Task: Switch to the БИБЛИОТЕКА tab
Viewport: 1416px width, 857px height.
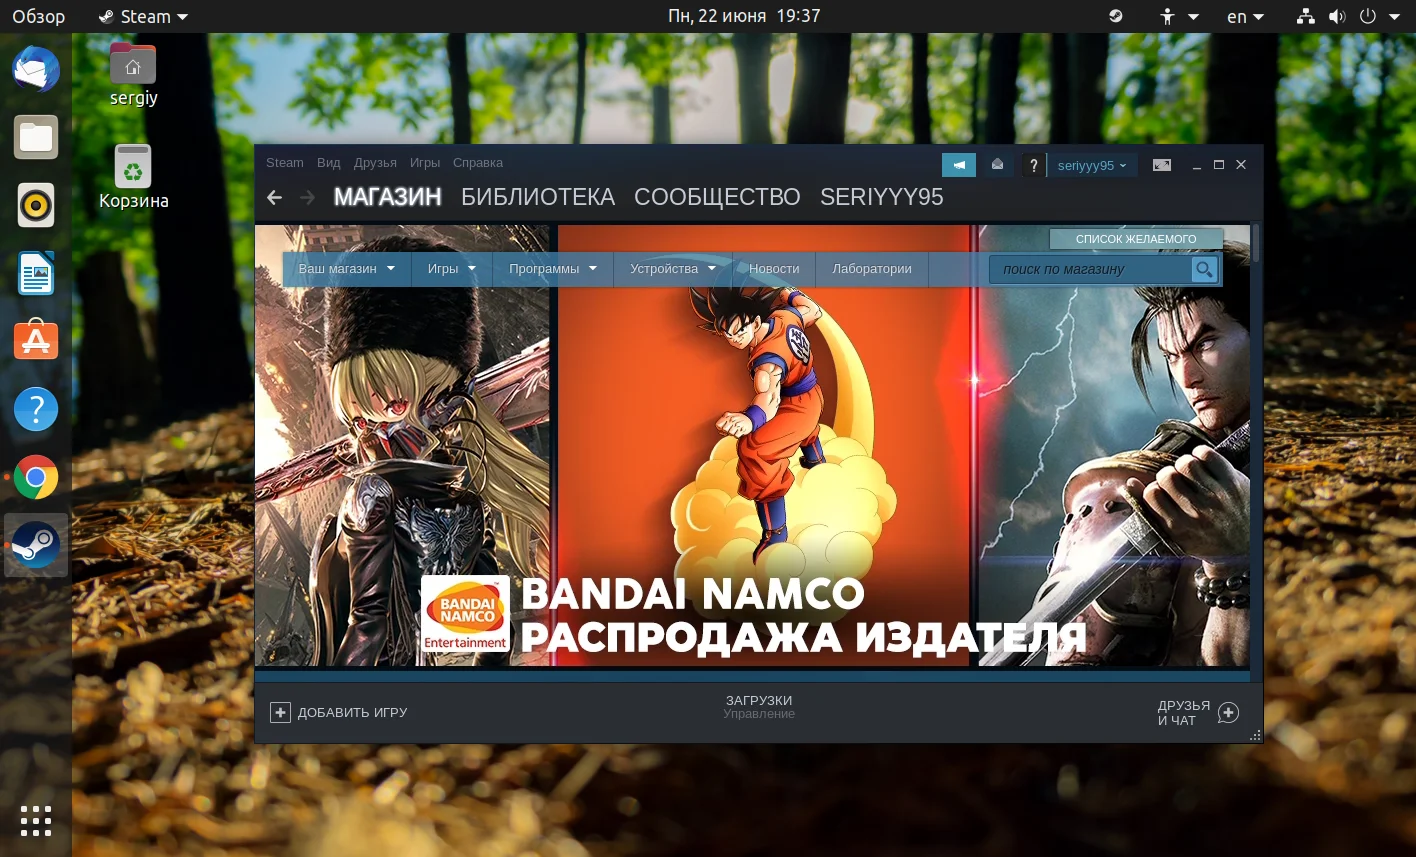Action: tap(538, 198)
